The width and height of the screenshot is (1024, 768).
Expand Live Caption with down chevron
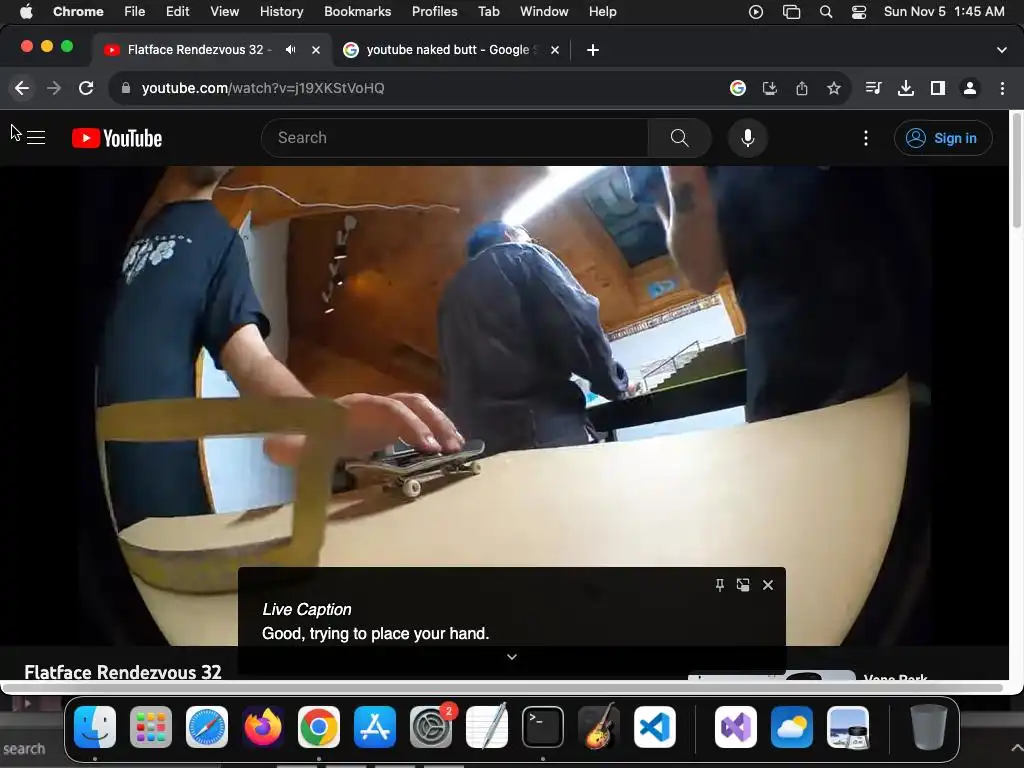click(x=512, y=657)
